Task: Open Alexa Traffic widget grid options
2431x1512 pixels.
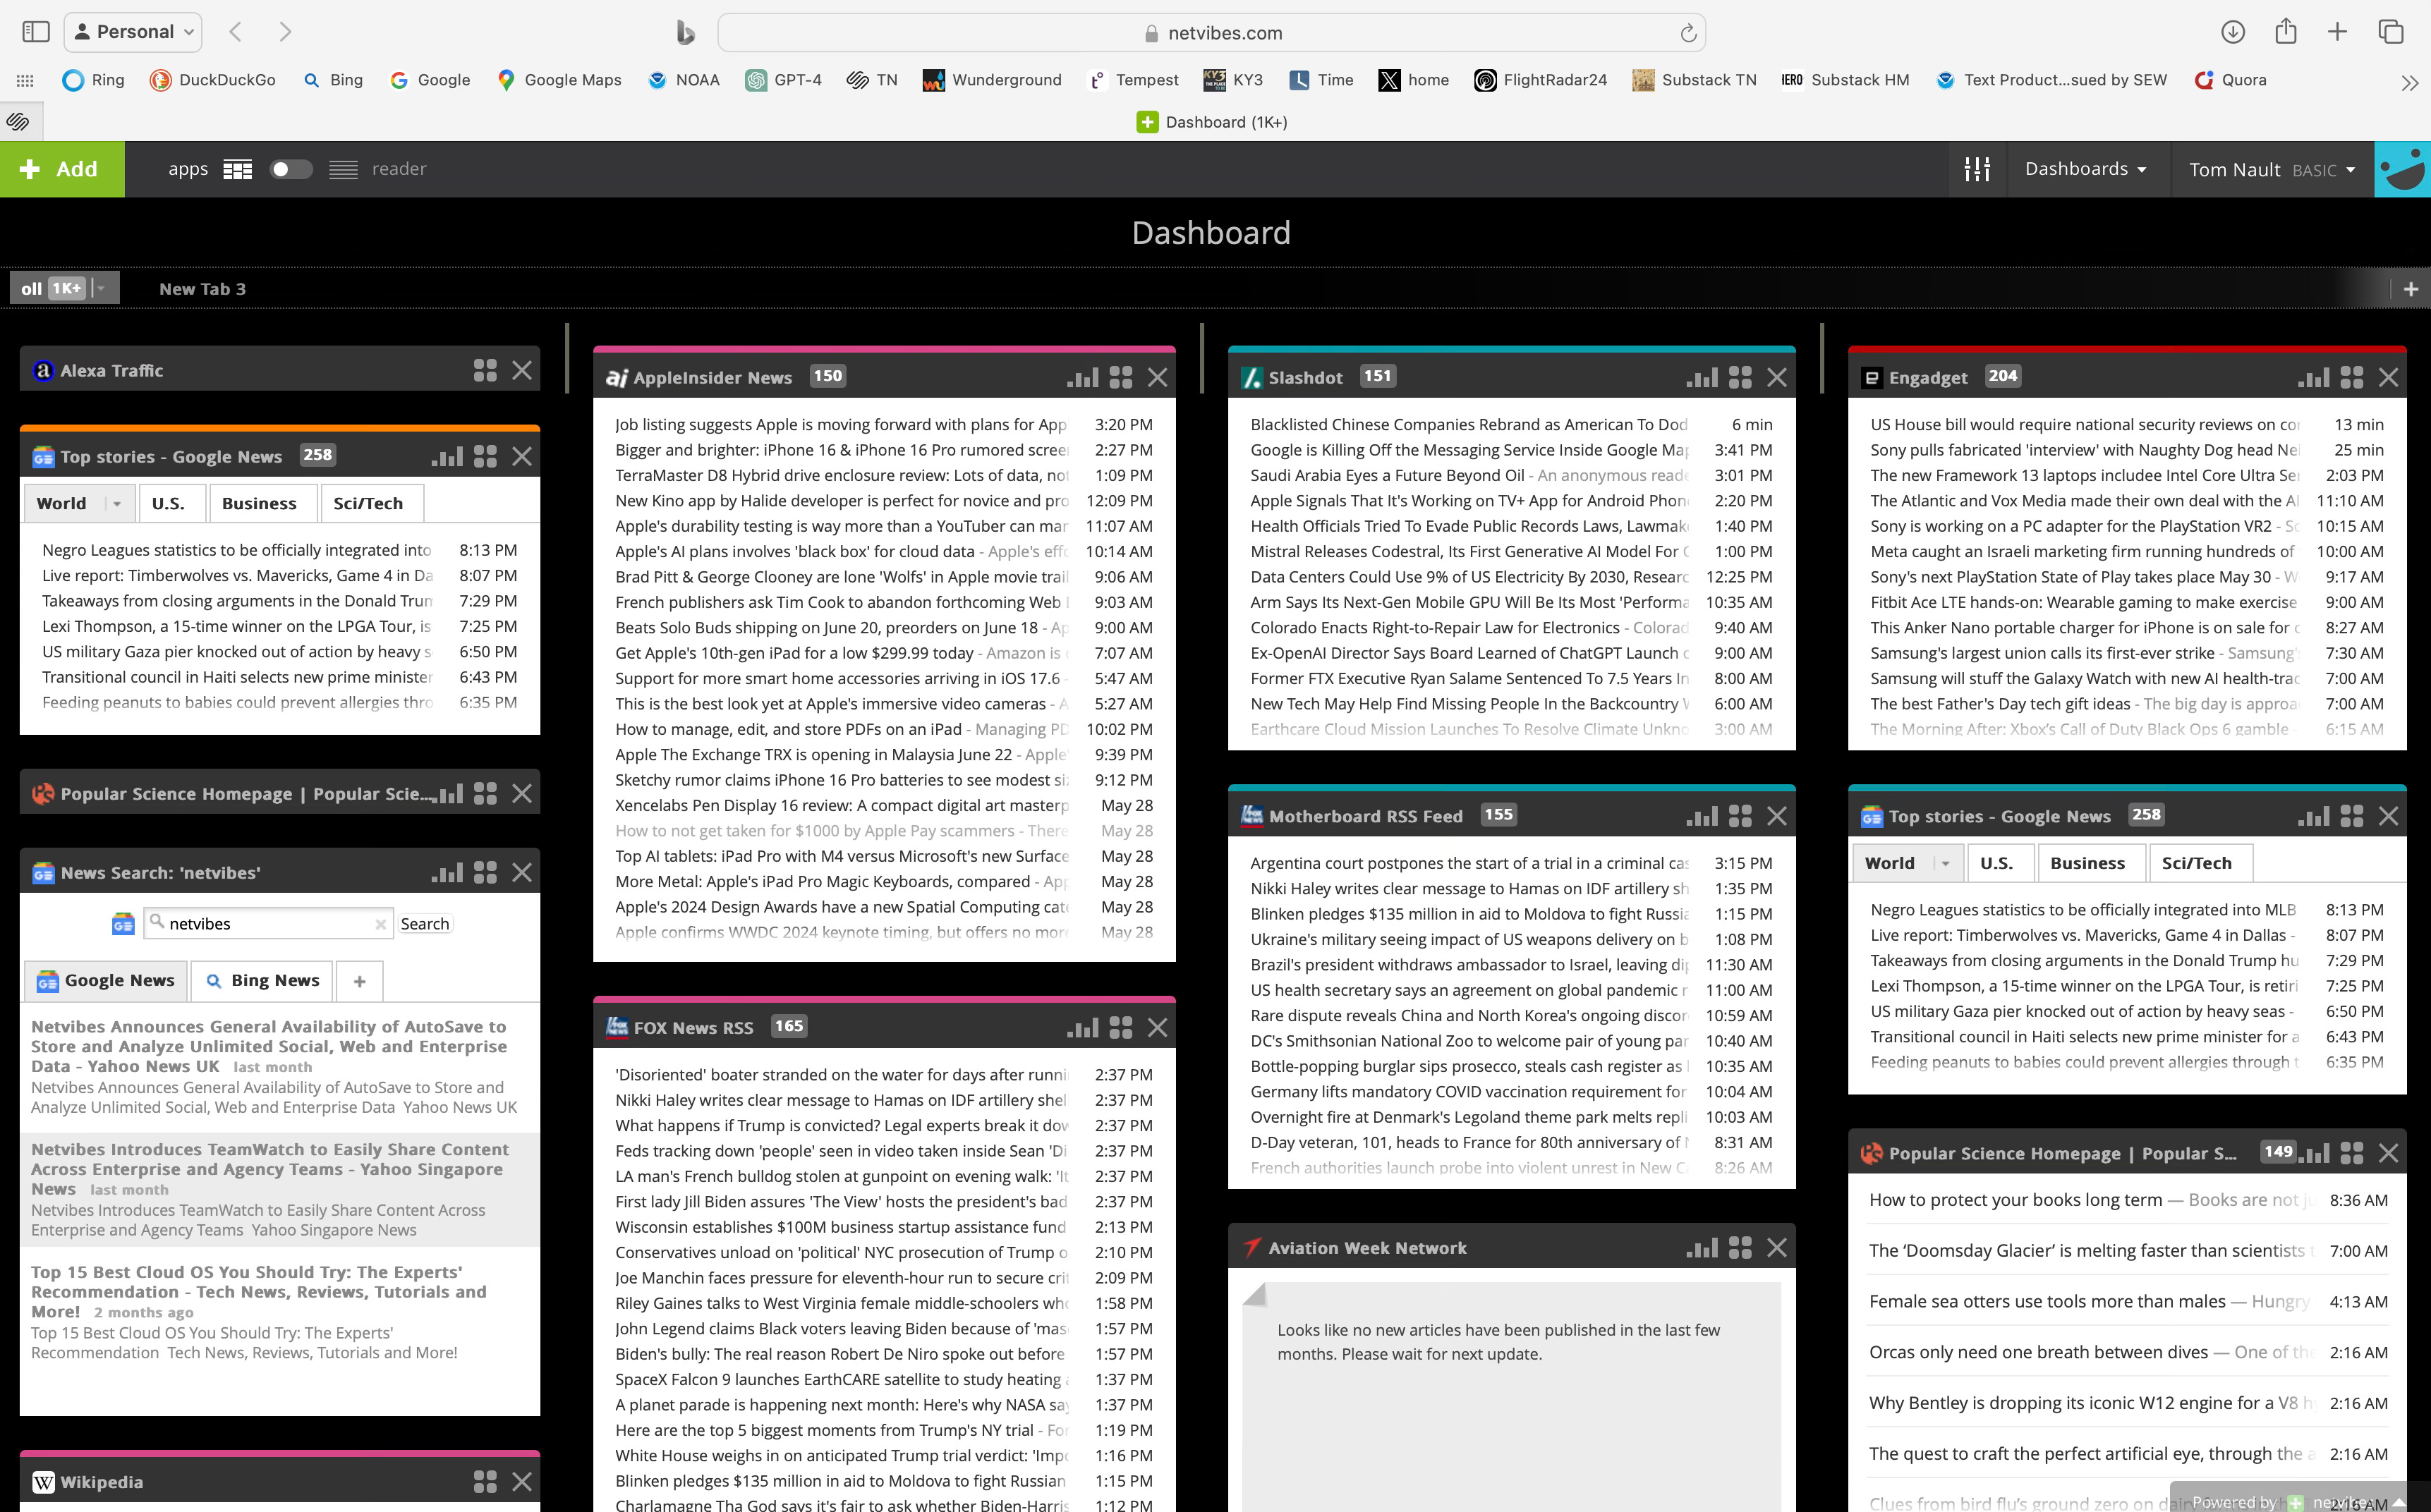Action: click(485, 370)
